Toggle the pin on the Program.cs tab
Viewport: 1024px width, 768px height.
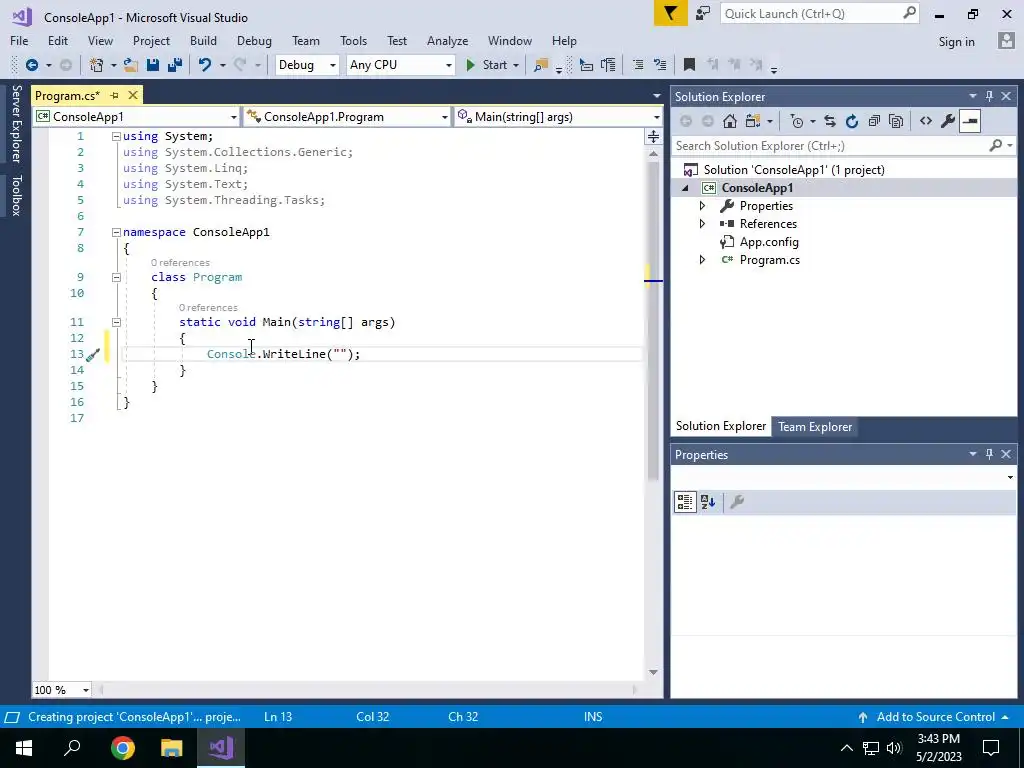pos(114,95)
